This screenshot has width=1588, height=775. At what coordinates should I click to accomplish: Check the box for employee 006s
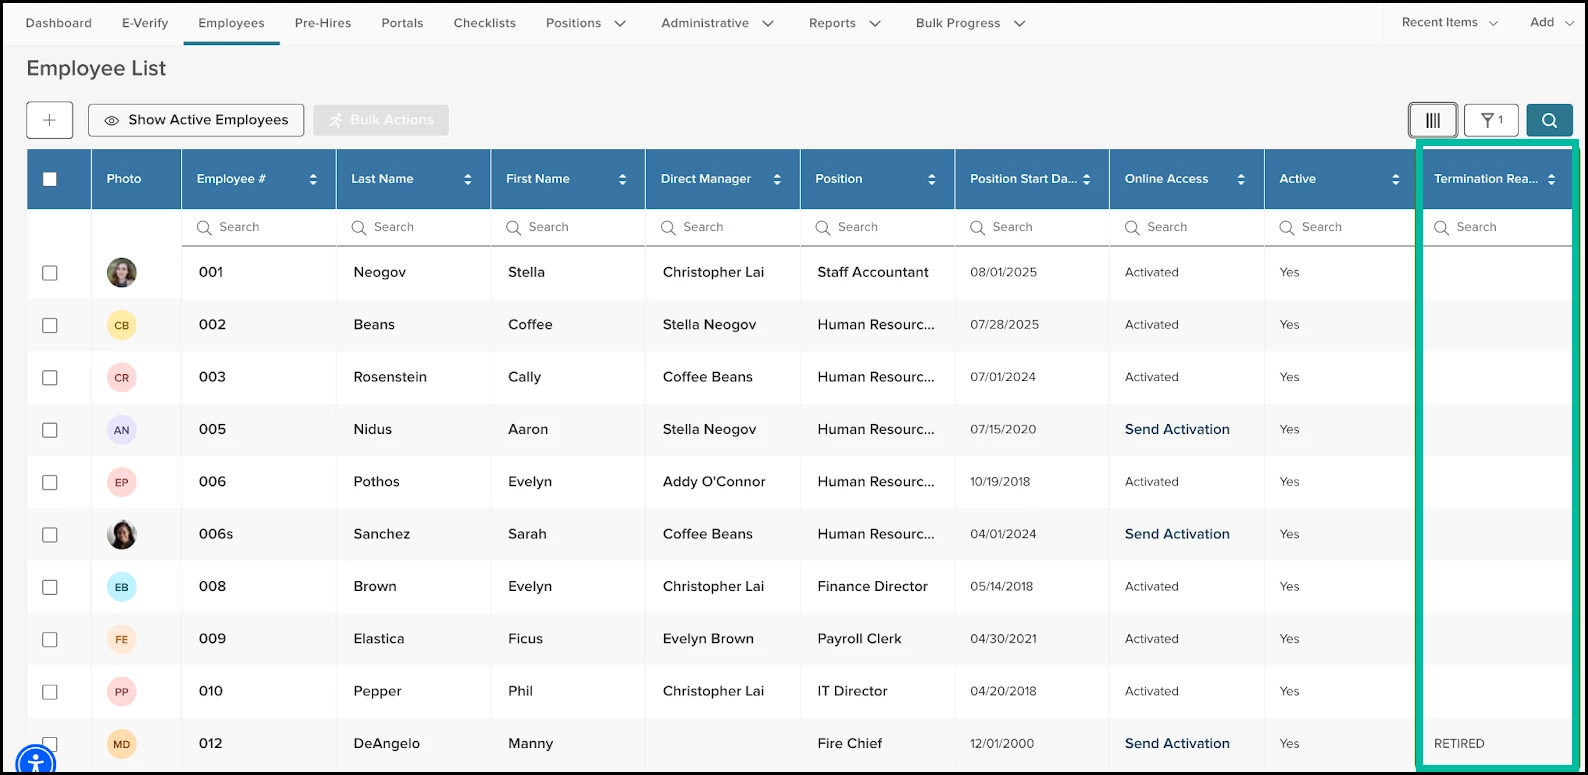pos(50,535)
